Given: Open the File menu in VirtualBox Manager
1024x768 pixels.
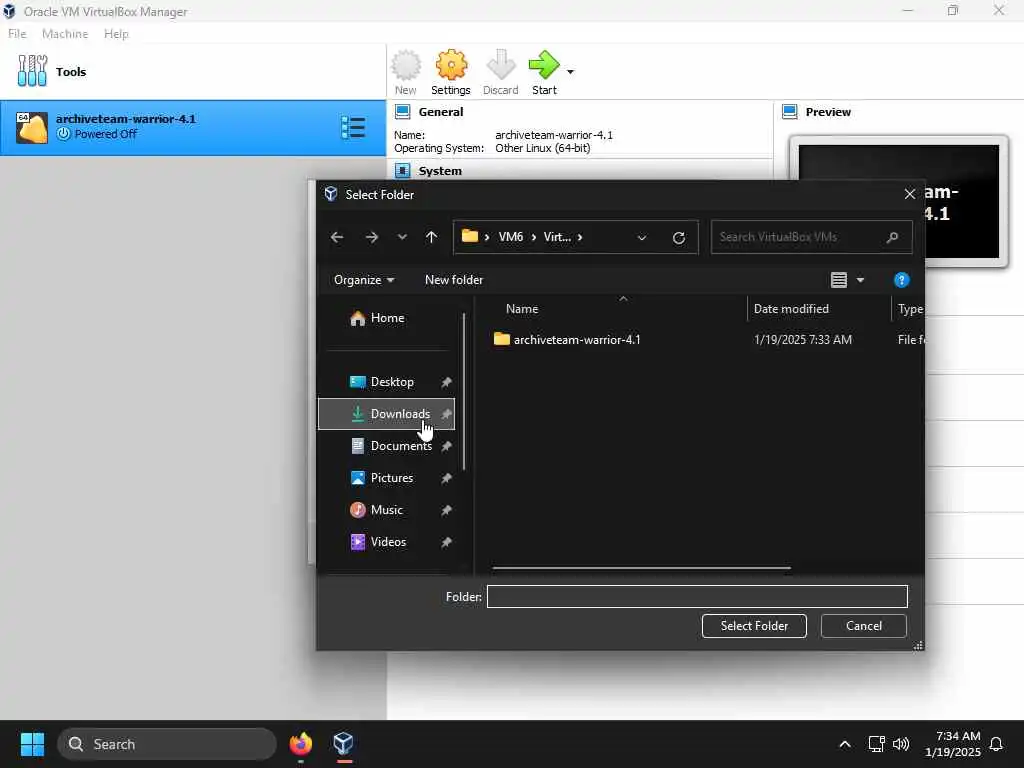Looking at the screenshot, I should coord(17,33).
